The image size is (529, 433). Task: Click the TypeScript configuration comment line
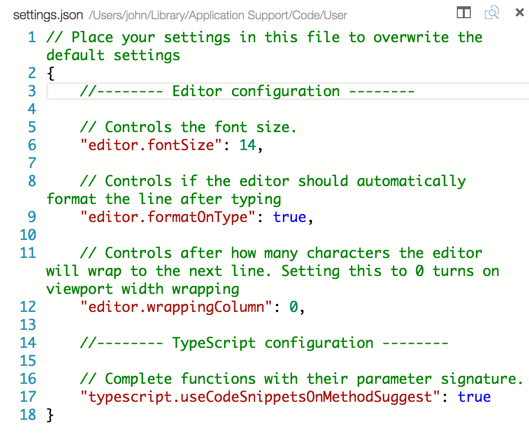264,343
